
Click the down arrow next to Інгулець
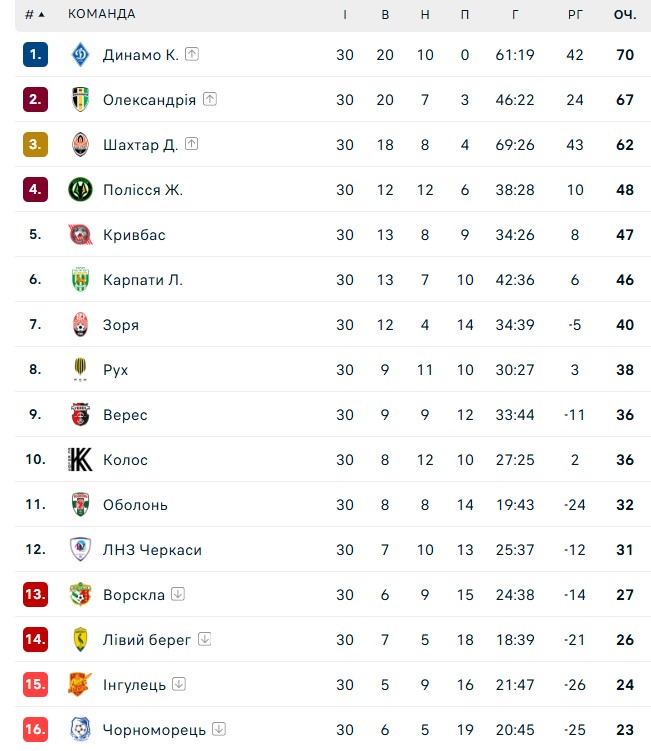point(179,685)
